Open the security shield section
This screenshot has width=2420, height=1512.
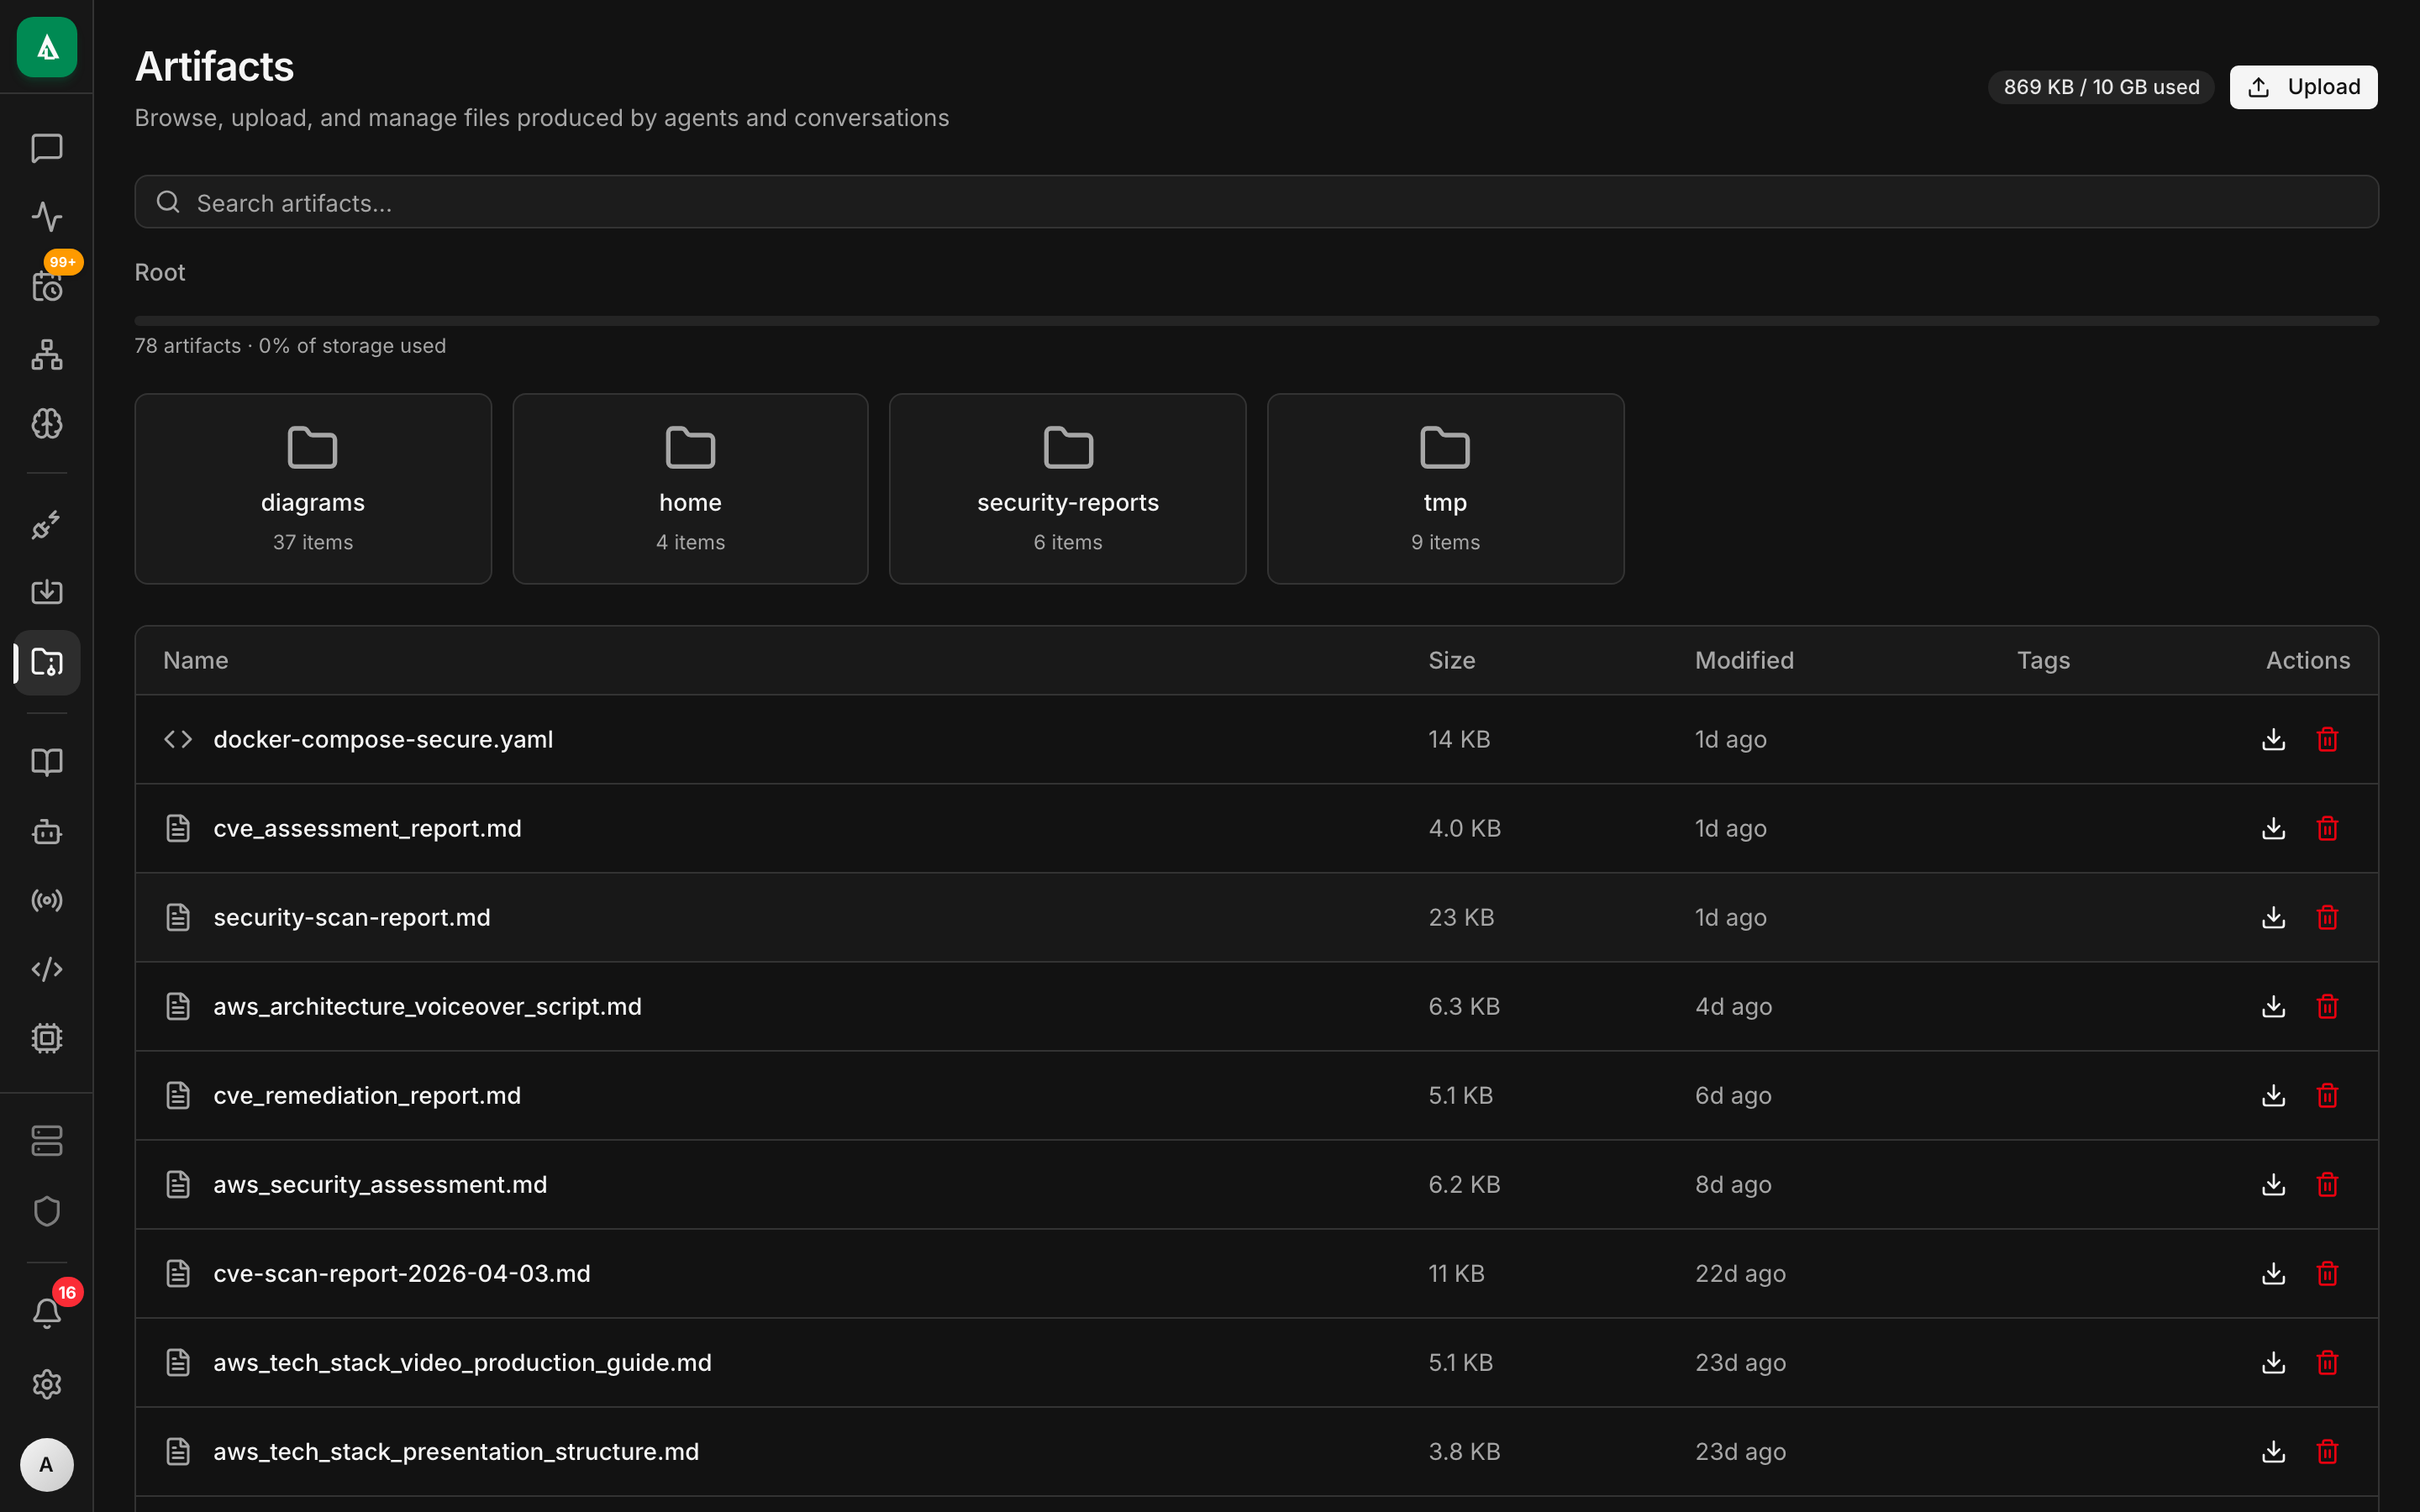(x=47, y=1211)
